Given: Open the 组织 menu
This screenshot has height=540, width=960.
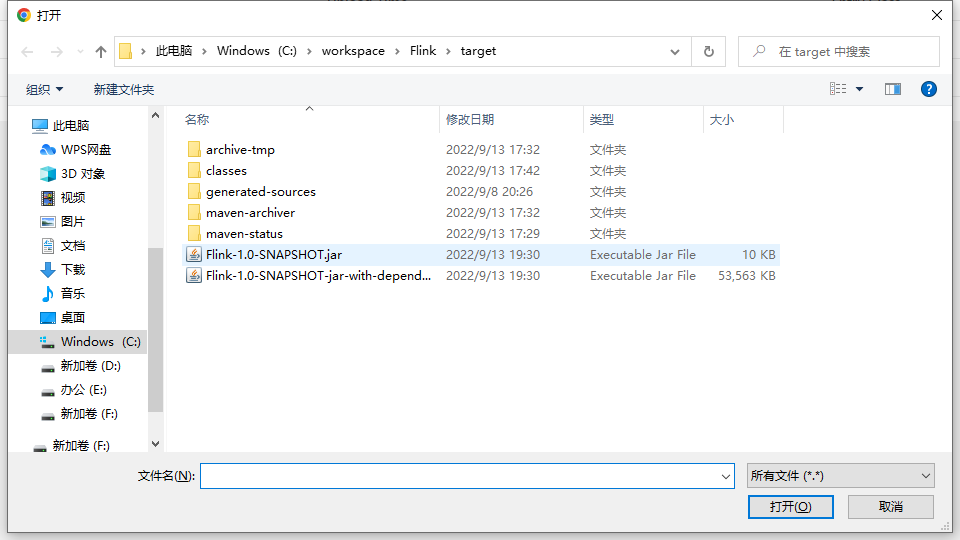Looking at the screenshot, I should 44,89.
